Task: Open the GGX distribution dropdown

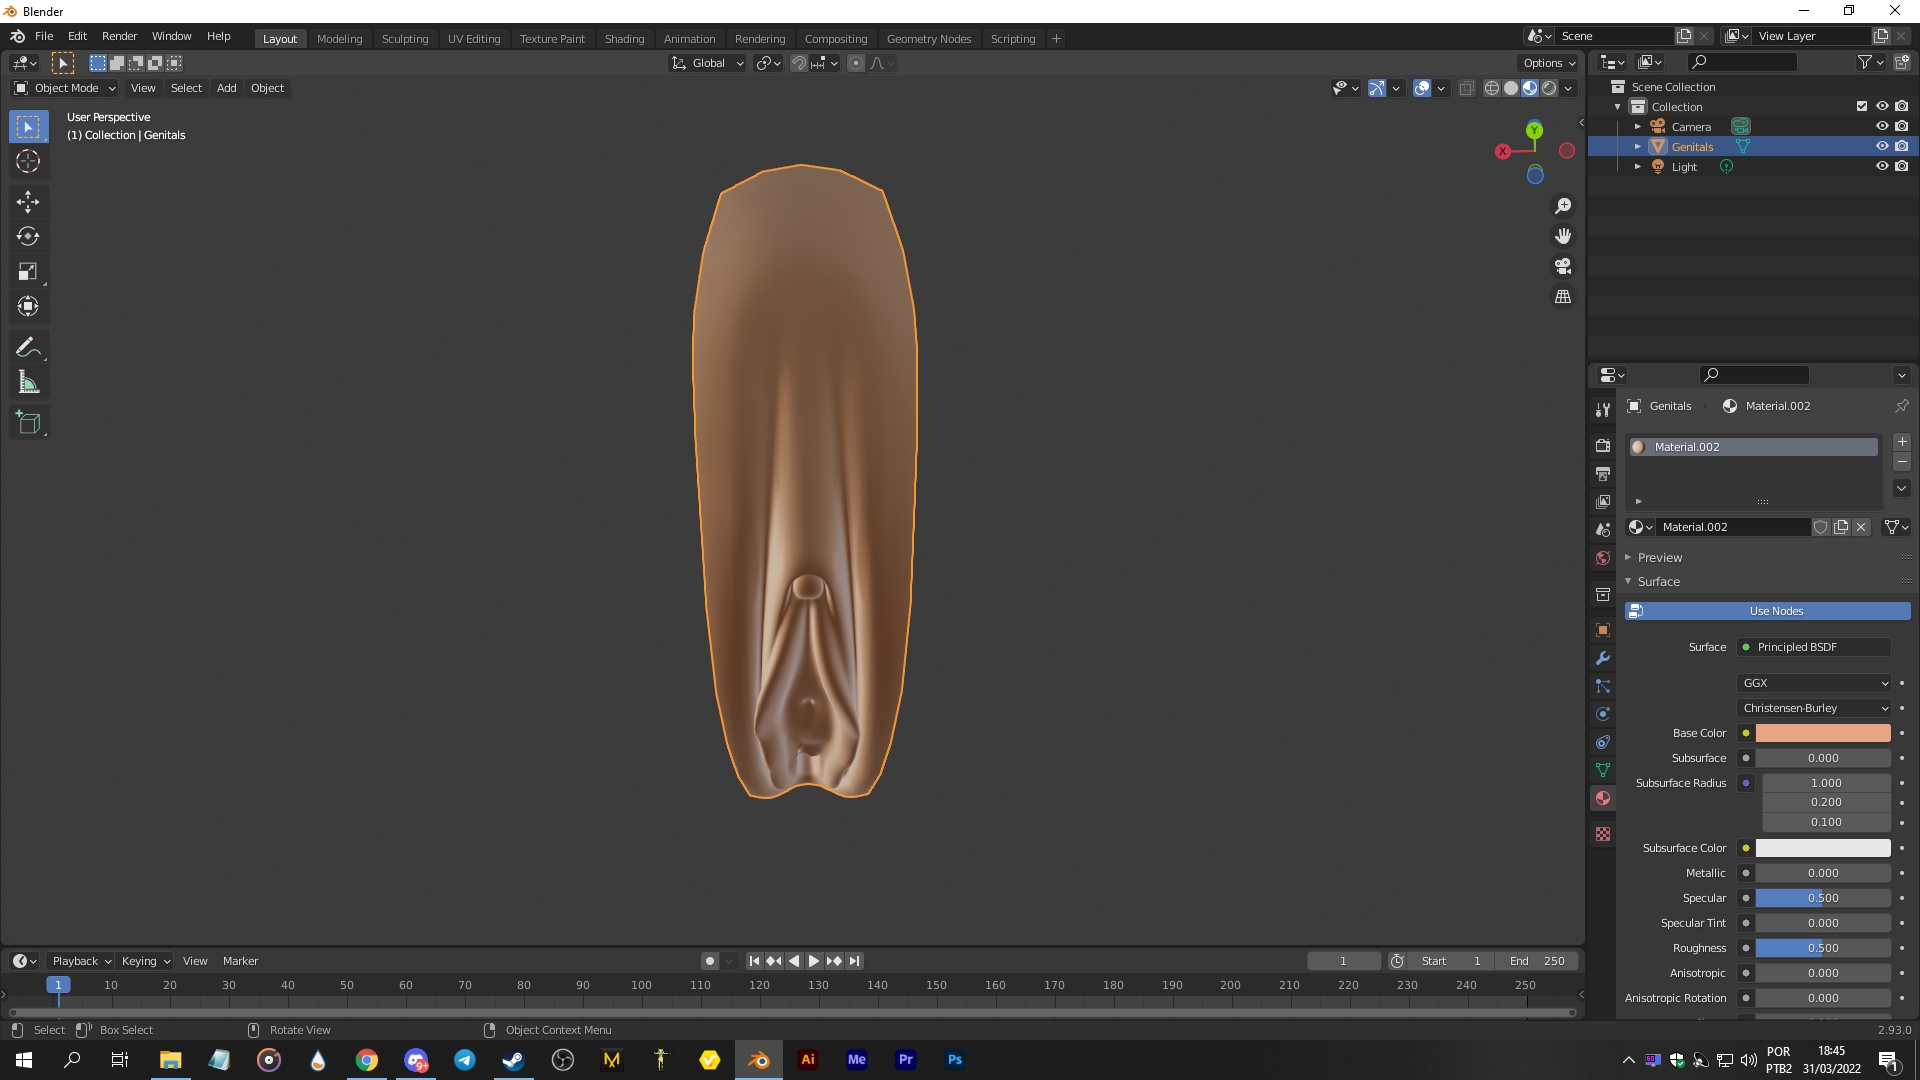Action: click(1814, 683)
